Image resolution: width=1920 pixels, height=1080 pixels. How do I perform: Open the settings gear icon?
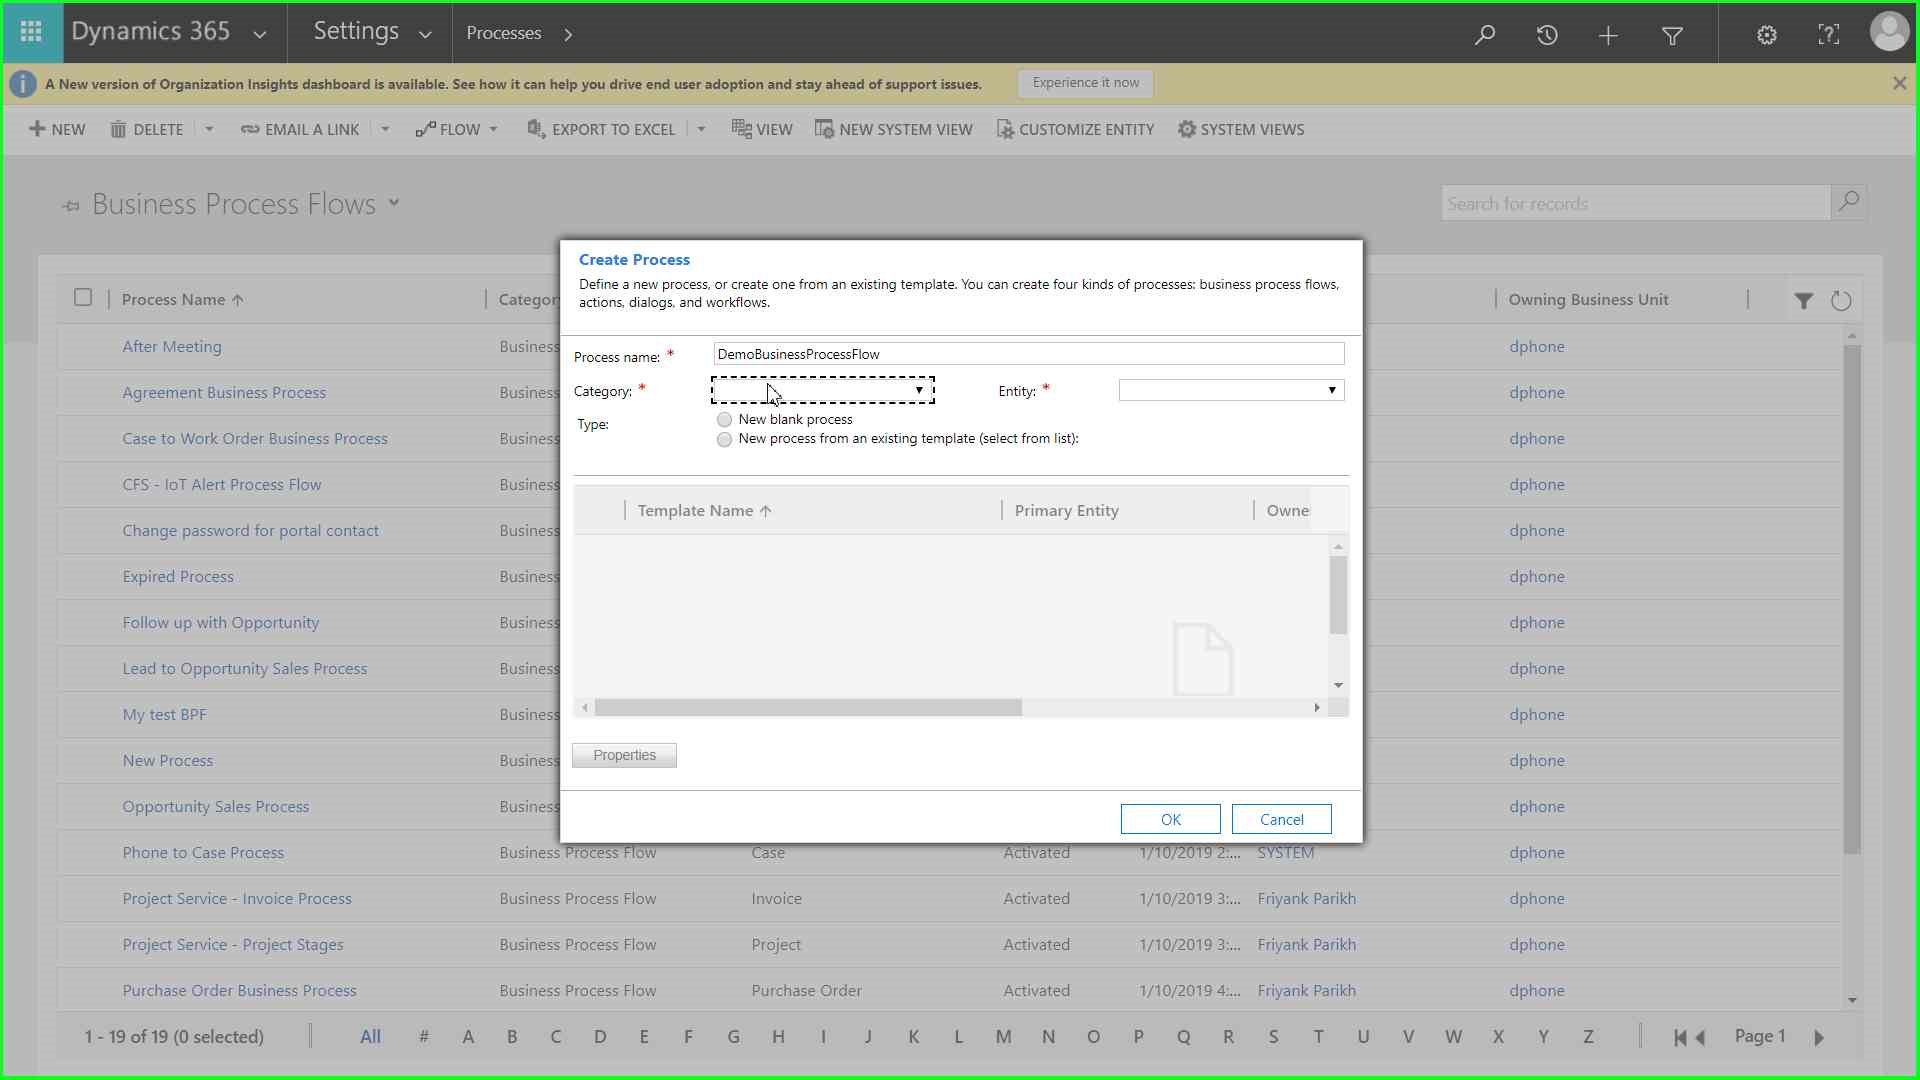pos(1767,35)
